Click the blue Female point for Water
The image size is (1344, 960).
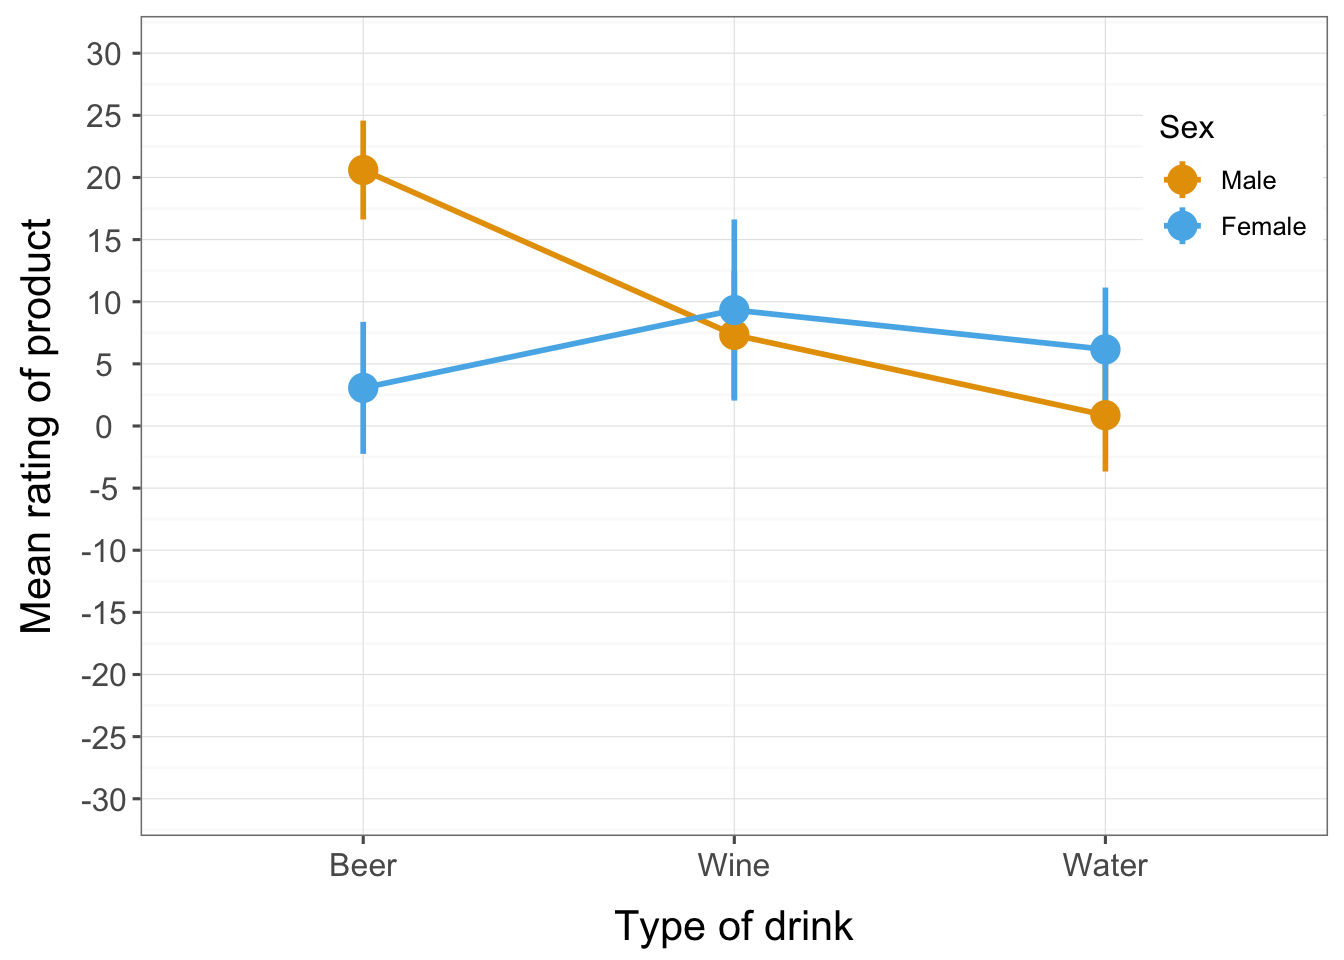(1105, 349)
